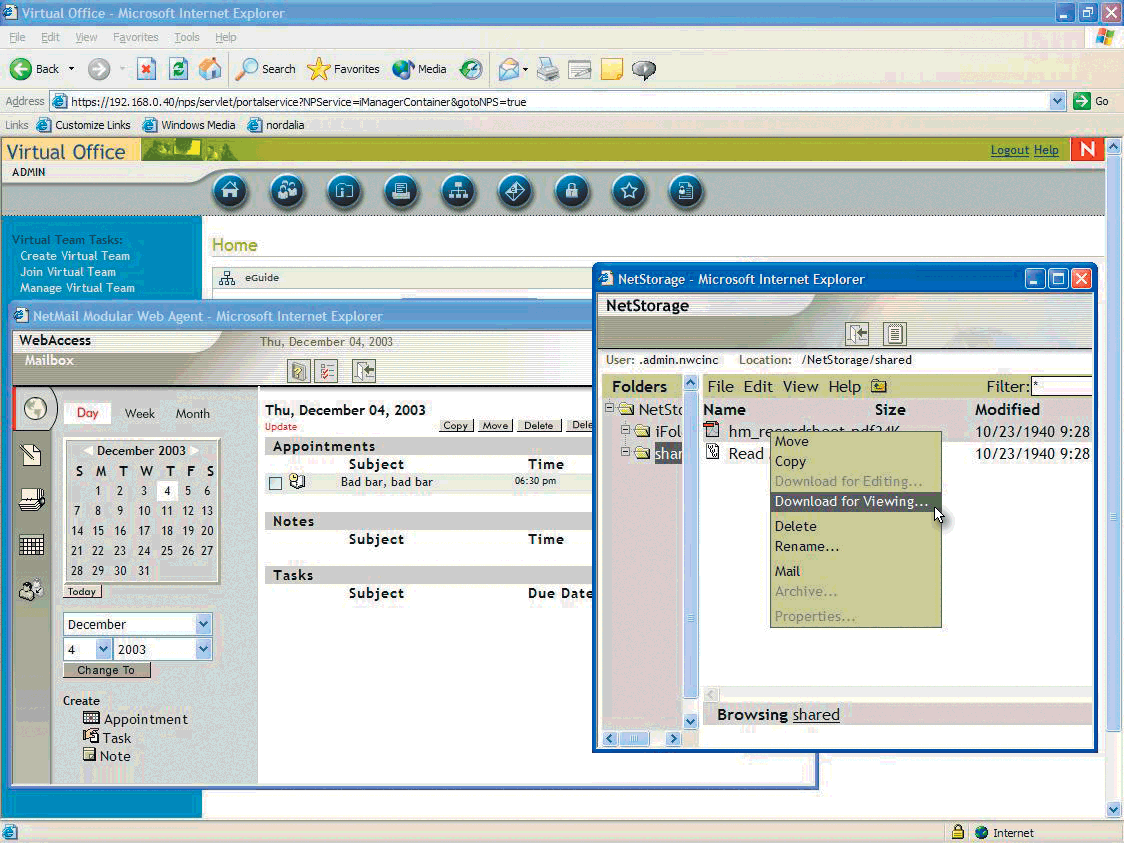Click the IE Refresh toolbar icon
This screenshot has height=843, width=1124.
point(178,69)
